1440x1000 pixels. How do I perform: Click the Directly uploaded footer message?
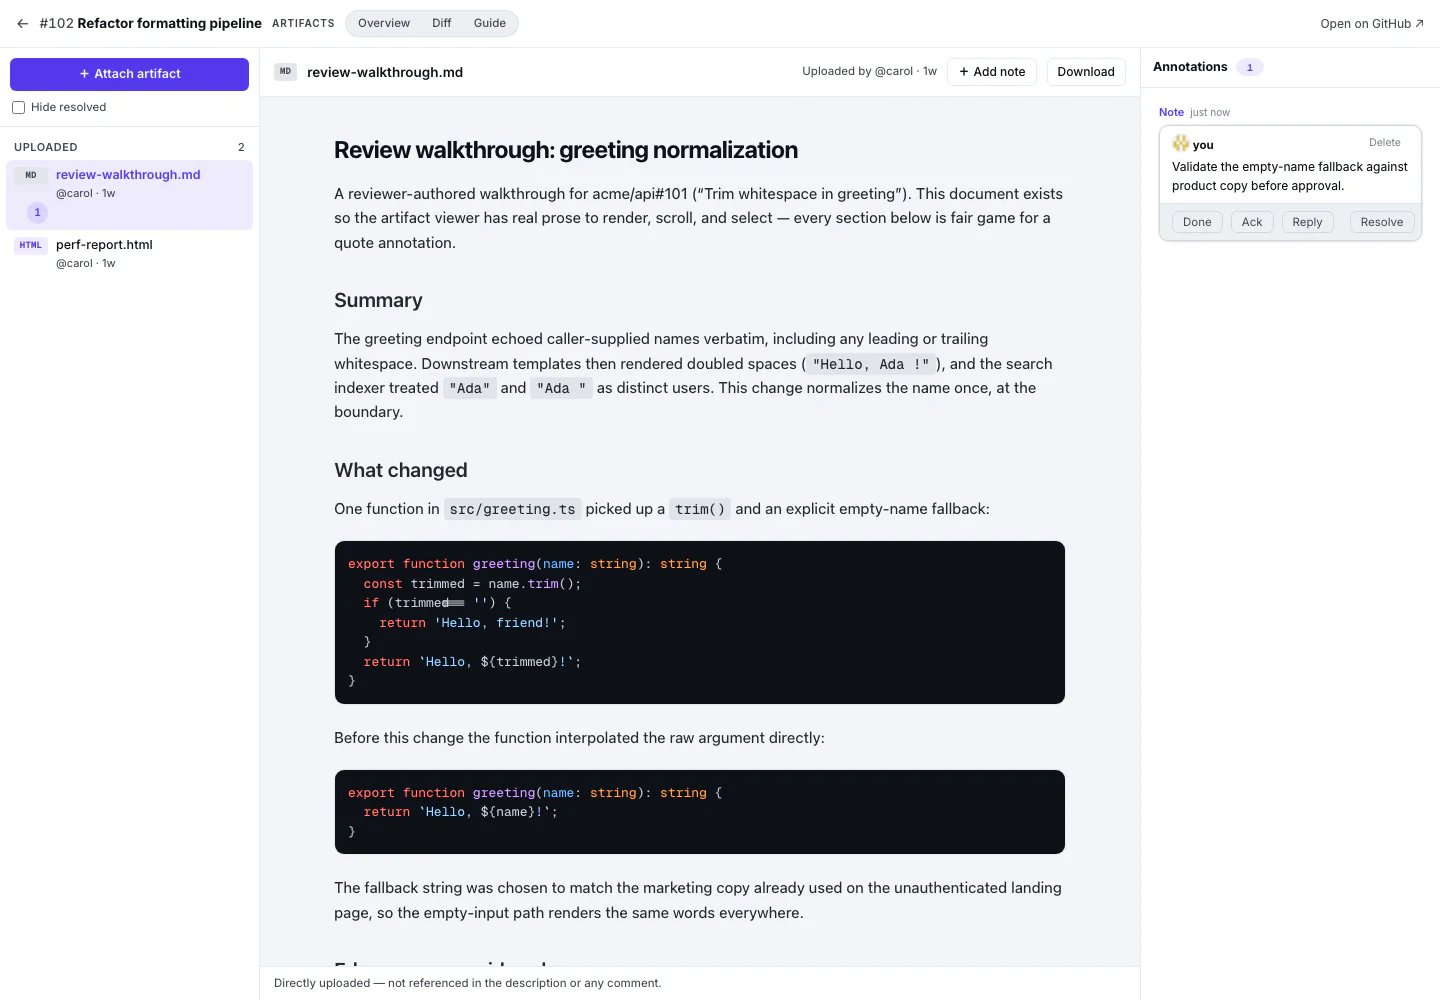(x=467, y=983)
